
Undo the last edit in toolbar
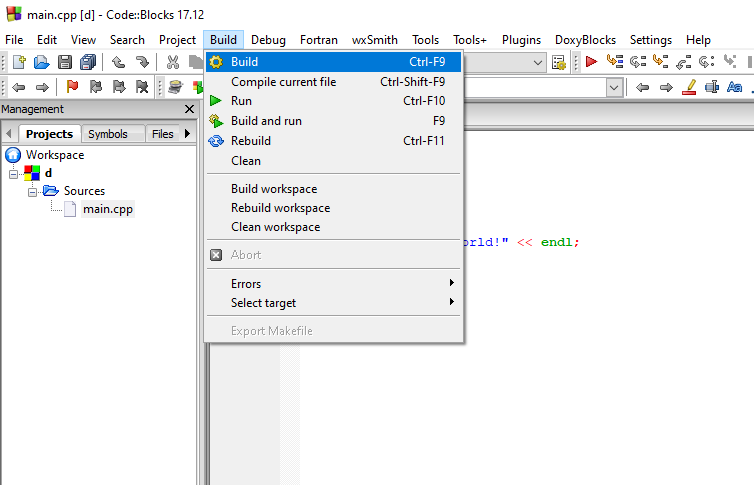(x=118, y=62)
